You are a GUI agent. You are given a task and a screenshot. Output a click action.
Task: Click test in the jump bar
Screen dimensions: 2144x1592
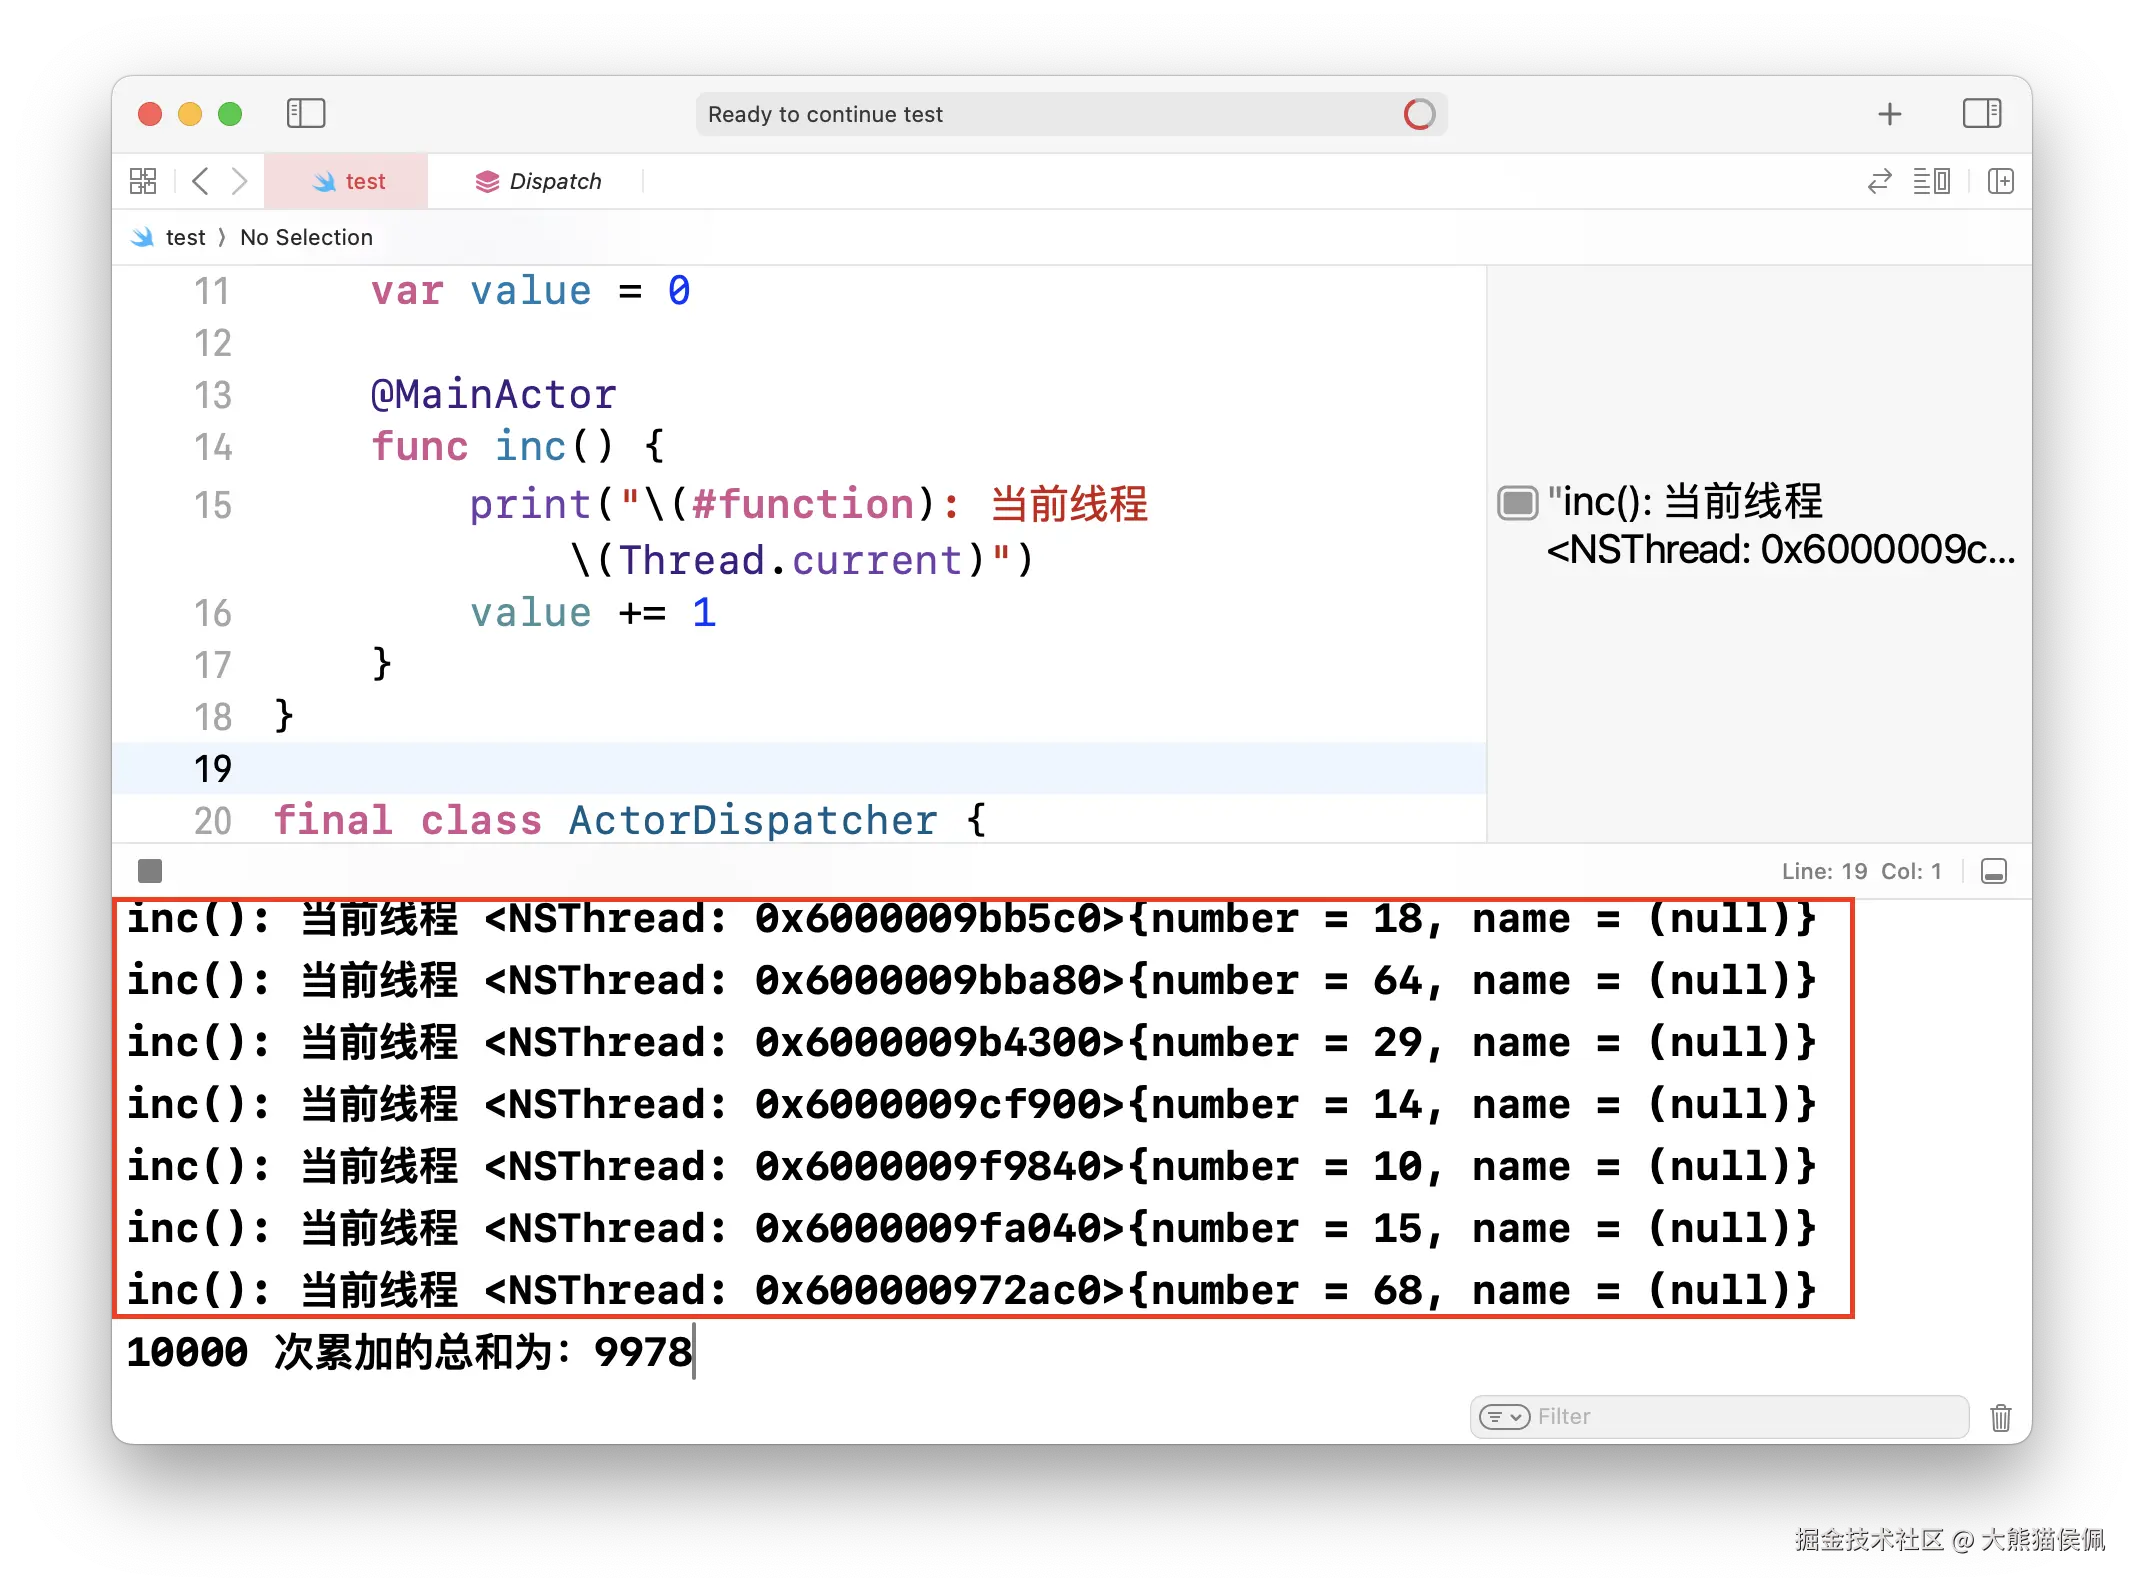click(x=185, y=237)
